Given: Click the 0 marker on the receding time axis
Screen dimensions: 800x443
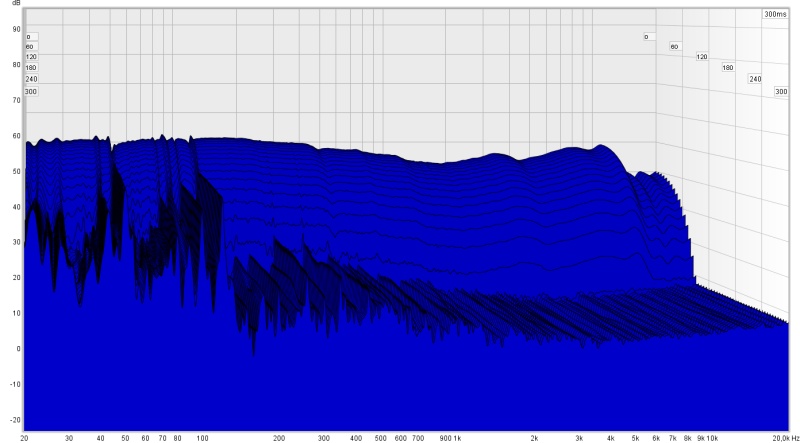Looking at the screenshot, I should tap(647, 37).
